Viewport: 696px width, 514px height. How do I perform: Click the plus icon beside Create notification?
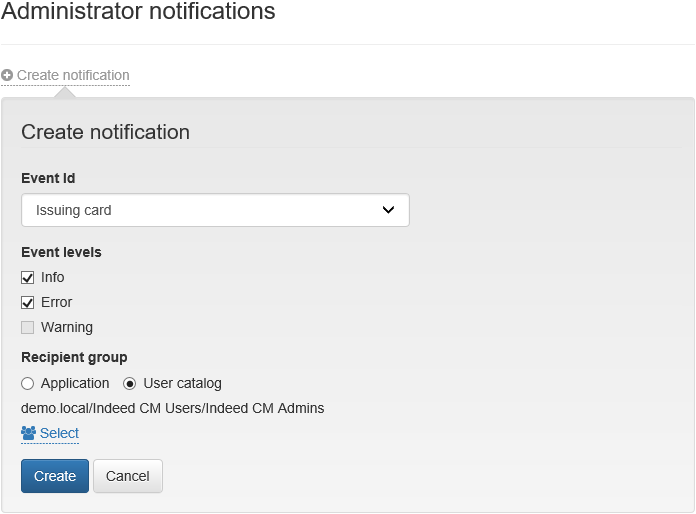tap(7, 75)
